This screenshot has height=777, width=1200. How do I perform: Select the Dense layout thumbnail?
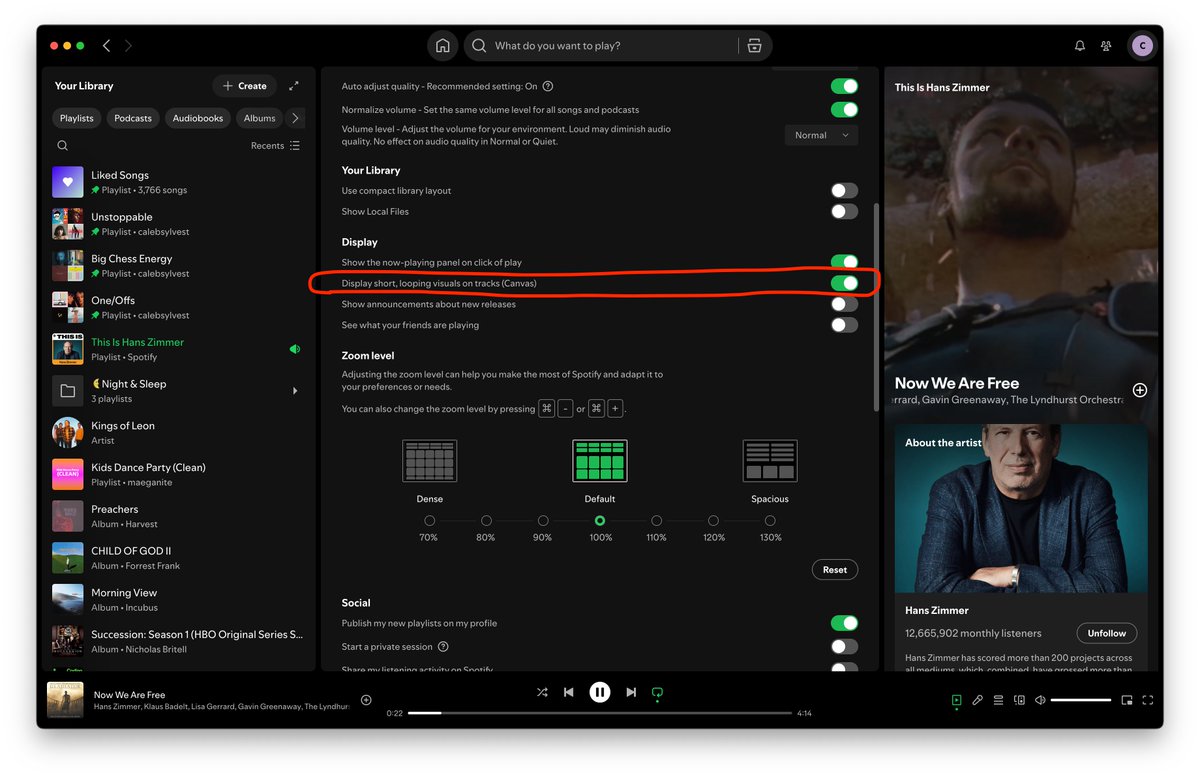click(x=429, y=461)
